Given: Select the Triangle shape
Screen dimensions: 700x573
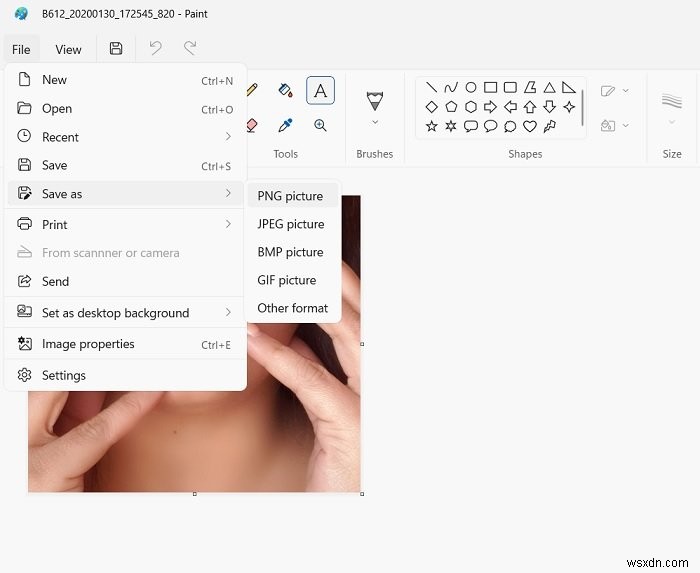Looking at the screenshot, I should pos(549,87).
